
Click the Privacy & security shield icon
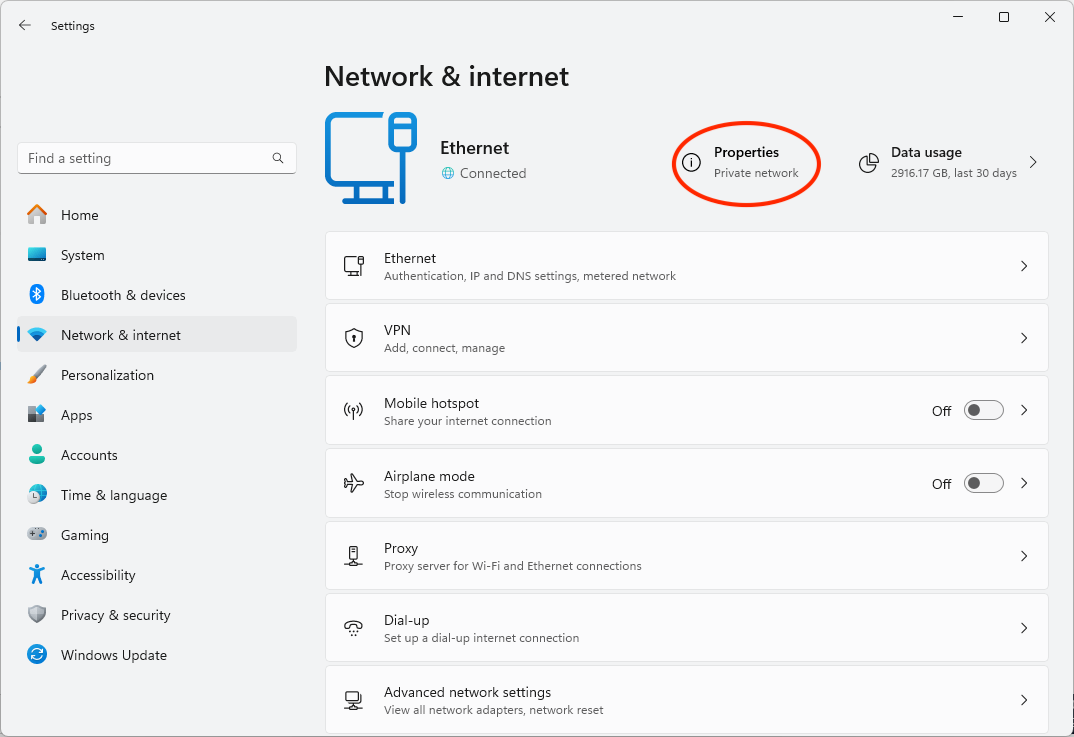tap(40, 614)
